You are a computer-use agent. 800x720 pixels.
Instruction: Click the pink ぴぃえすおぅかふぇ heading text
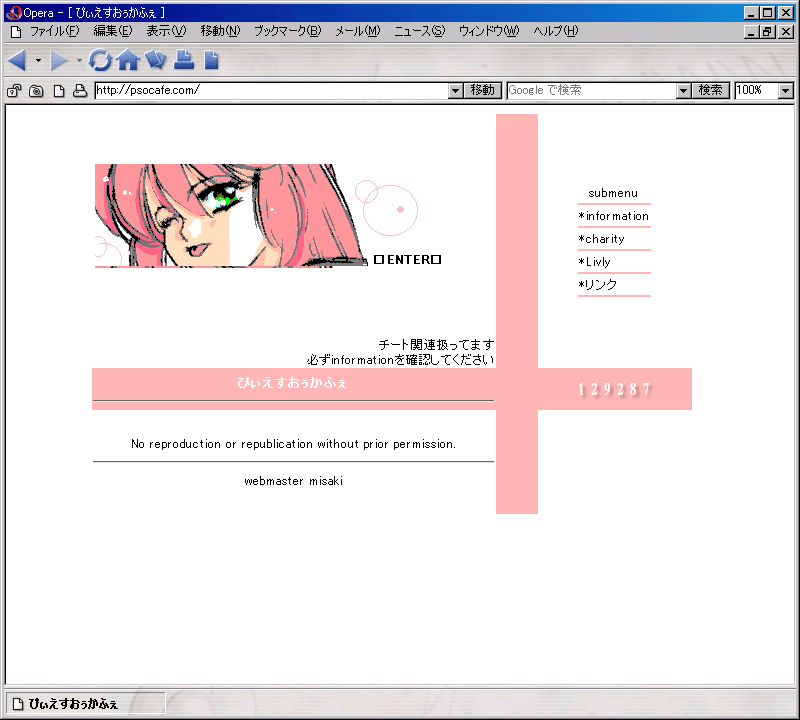pyautogui.click(x=292, y=383)
